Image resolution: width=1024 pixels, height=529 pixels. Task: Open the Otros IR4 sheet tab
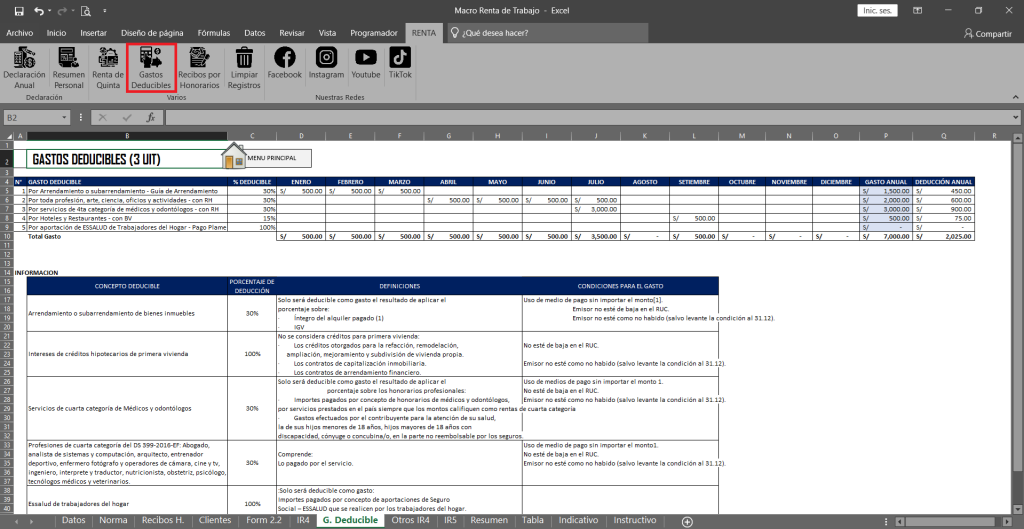410,521
